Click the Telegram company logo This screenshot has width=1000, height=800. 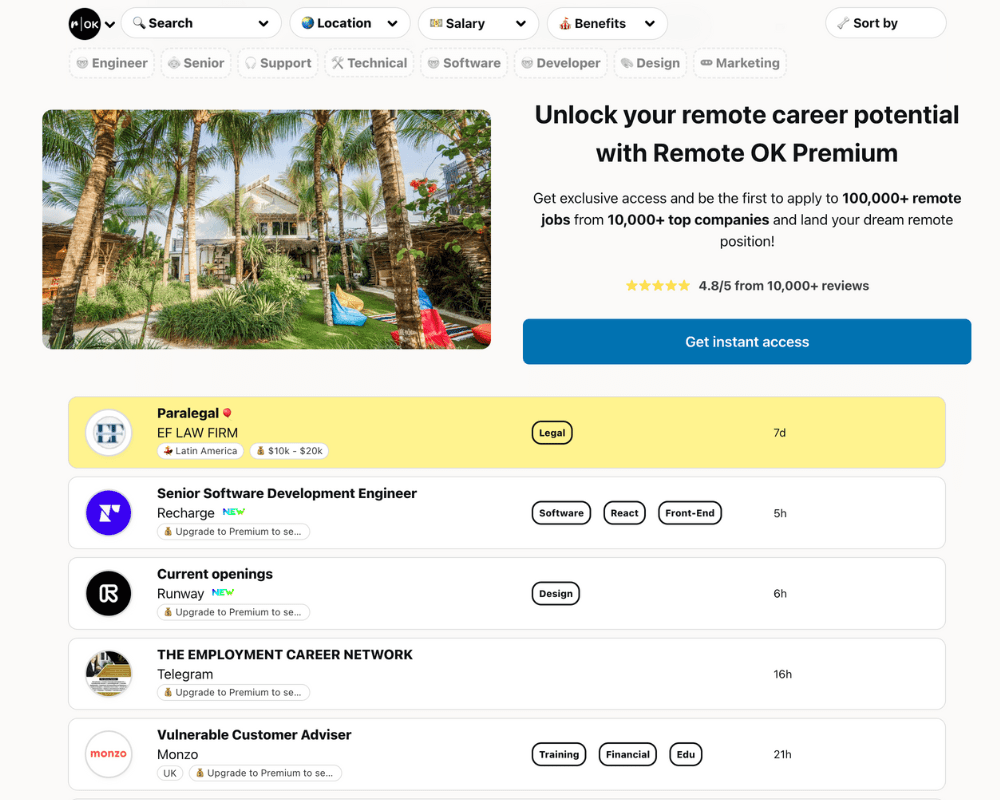point(108,673)
